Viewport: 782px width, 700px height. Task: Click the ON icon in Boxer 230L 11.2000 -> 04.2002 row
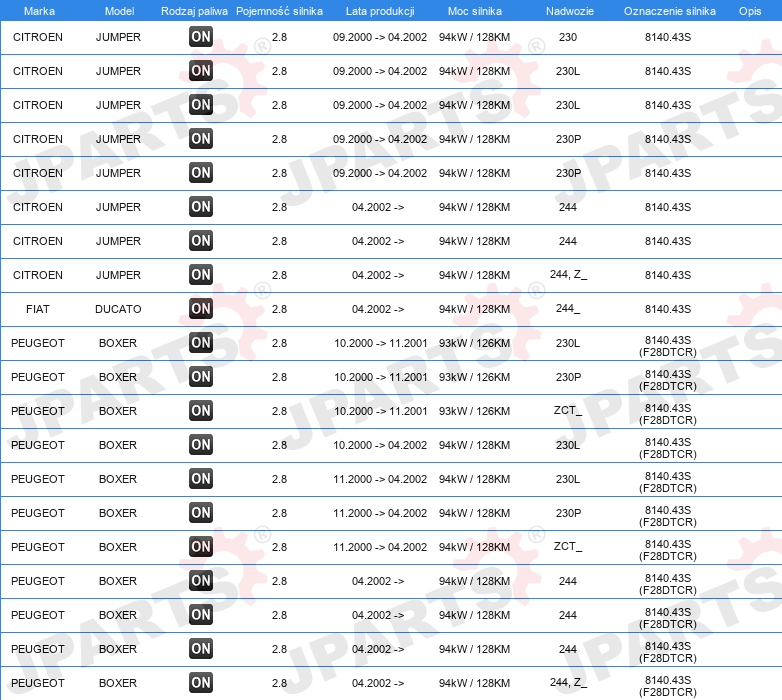(x=201, y=479)
